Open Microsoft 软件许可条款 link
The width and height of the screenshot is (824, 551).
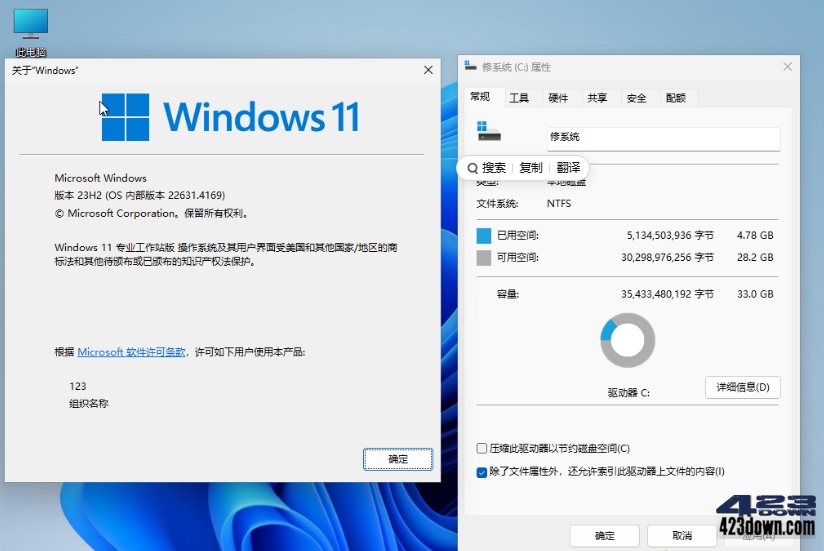131,352
